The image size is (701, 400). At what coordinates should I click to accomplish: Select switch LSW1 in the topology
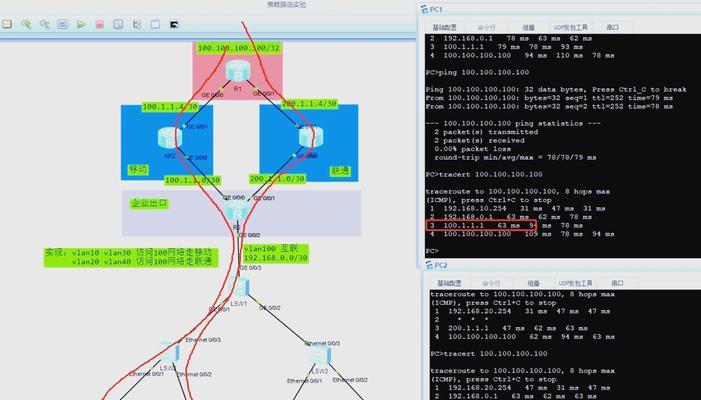coord(240,287)
